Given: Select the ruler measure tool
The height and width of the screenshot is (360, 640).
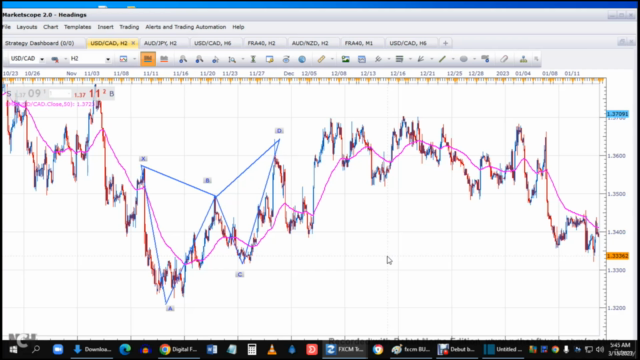Looking at the screenshot, I should pyautogui.click(x=321, y=59).
